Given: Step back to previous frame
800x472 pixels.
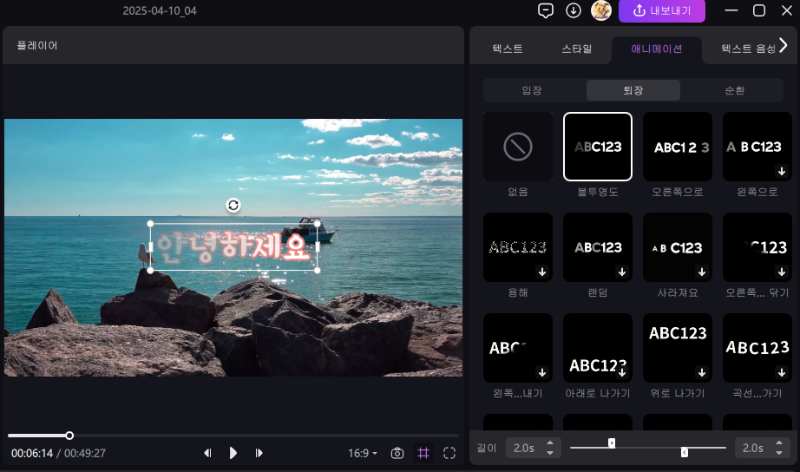Looking at the screenshot, I should tap(208, 453).
